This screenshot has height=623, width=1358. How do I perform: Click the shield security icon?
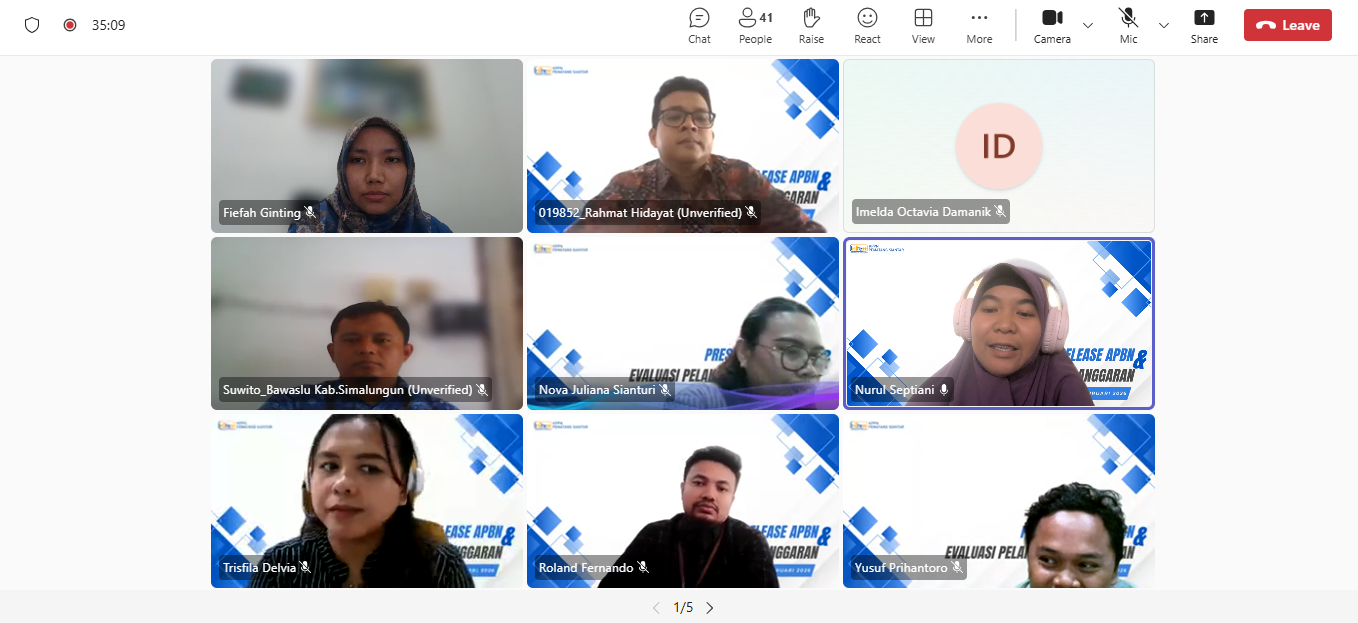pos(32,25)
